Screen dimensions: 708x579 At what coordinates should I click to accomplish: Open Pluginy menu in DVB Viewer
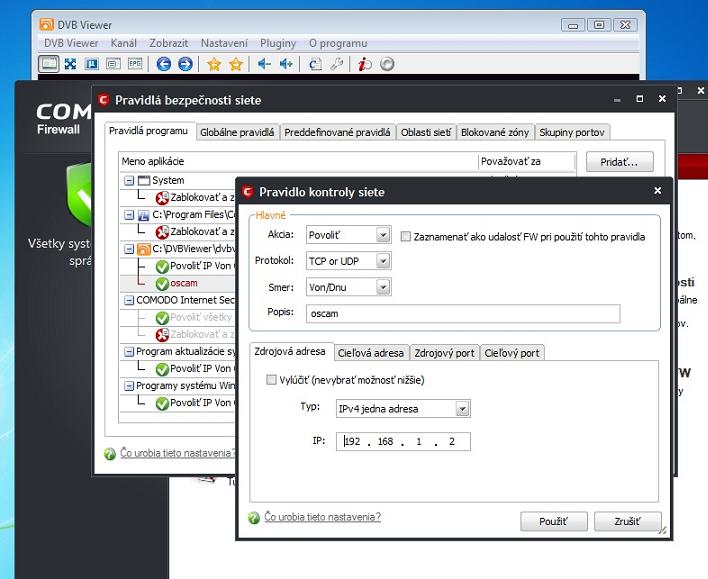[278, 43]
